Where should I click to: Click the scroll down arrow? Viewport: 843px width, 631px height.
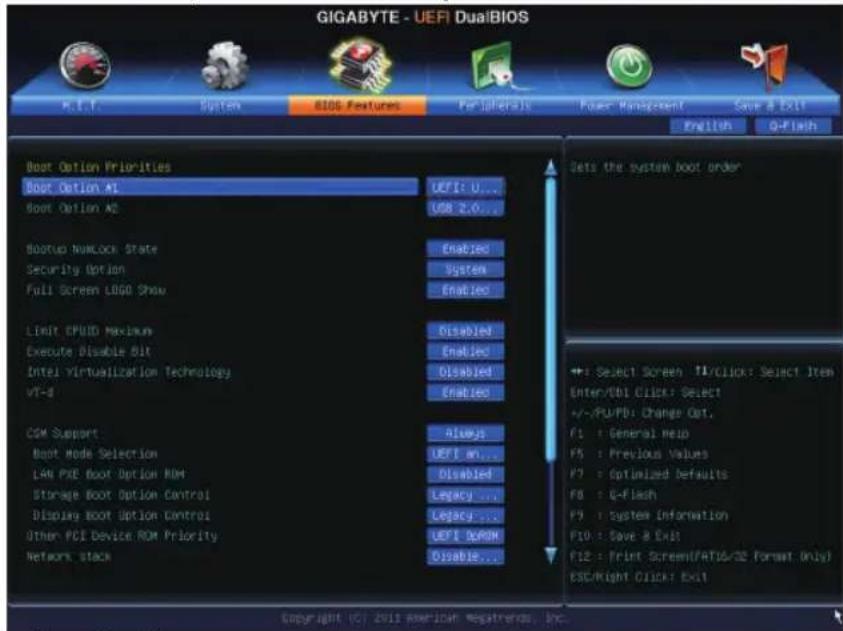click(x=551, y=555)
